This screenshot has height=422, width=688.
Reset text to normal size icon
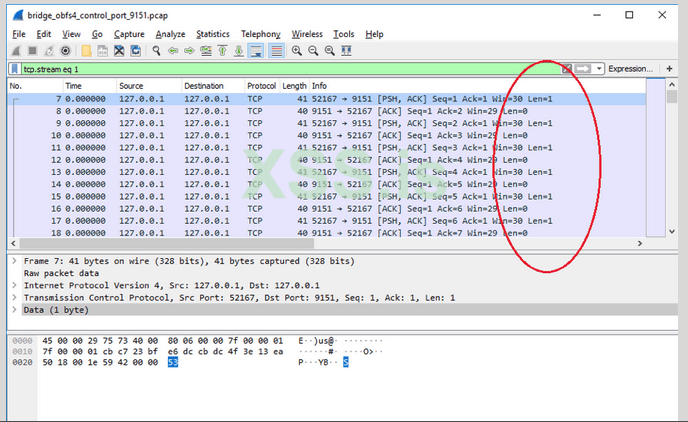(330, 51)
